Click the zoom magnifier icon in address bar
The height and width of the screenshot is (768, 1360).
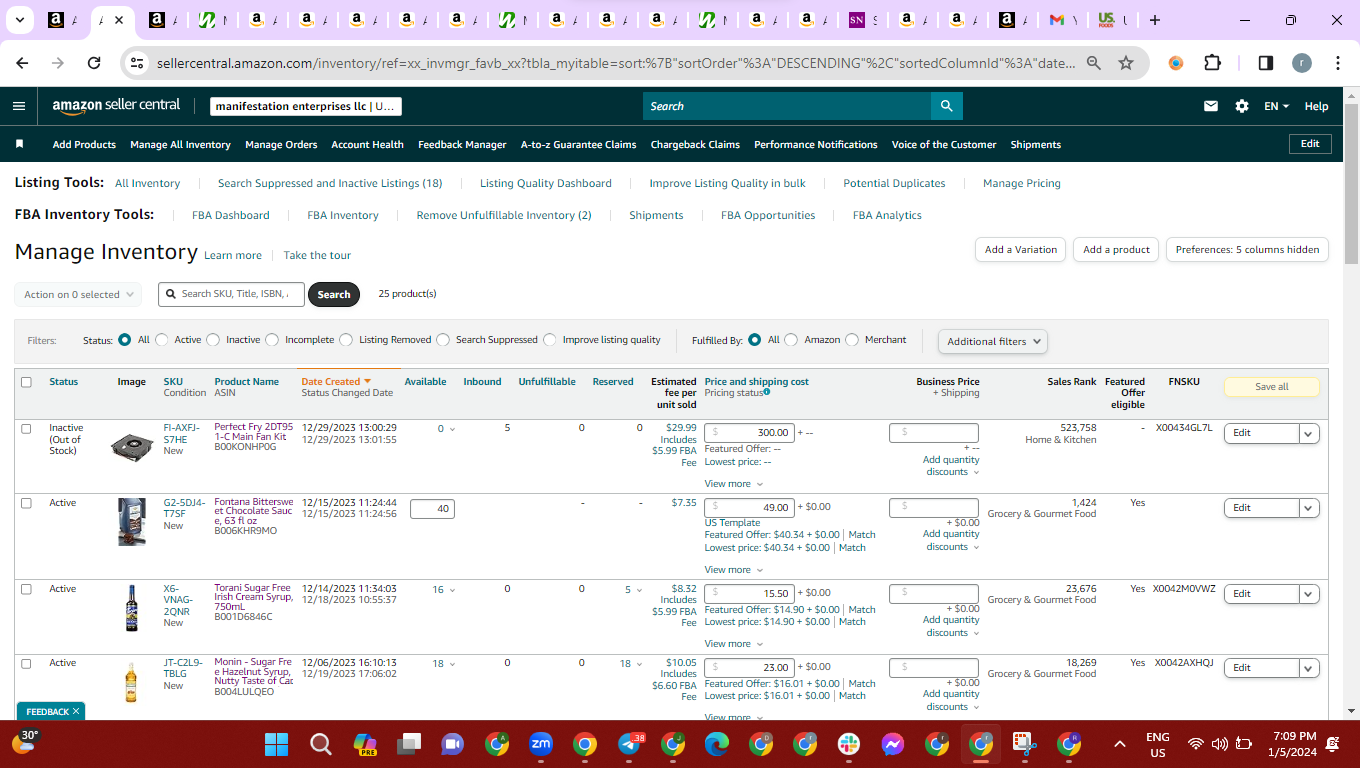[x=1094, y=63]
